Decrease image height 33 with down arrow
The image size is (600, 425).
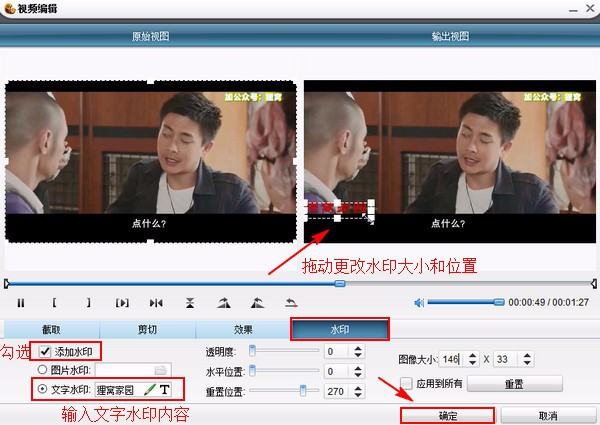pos(527,362)
